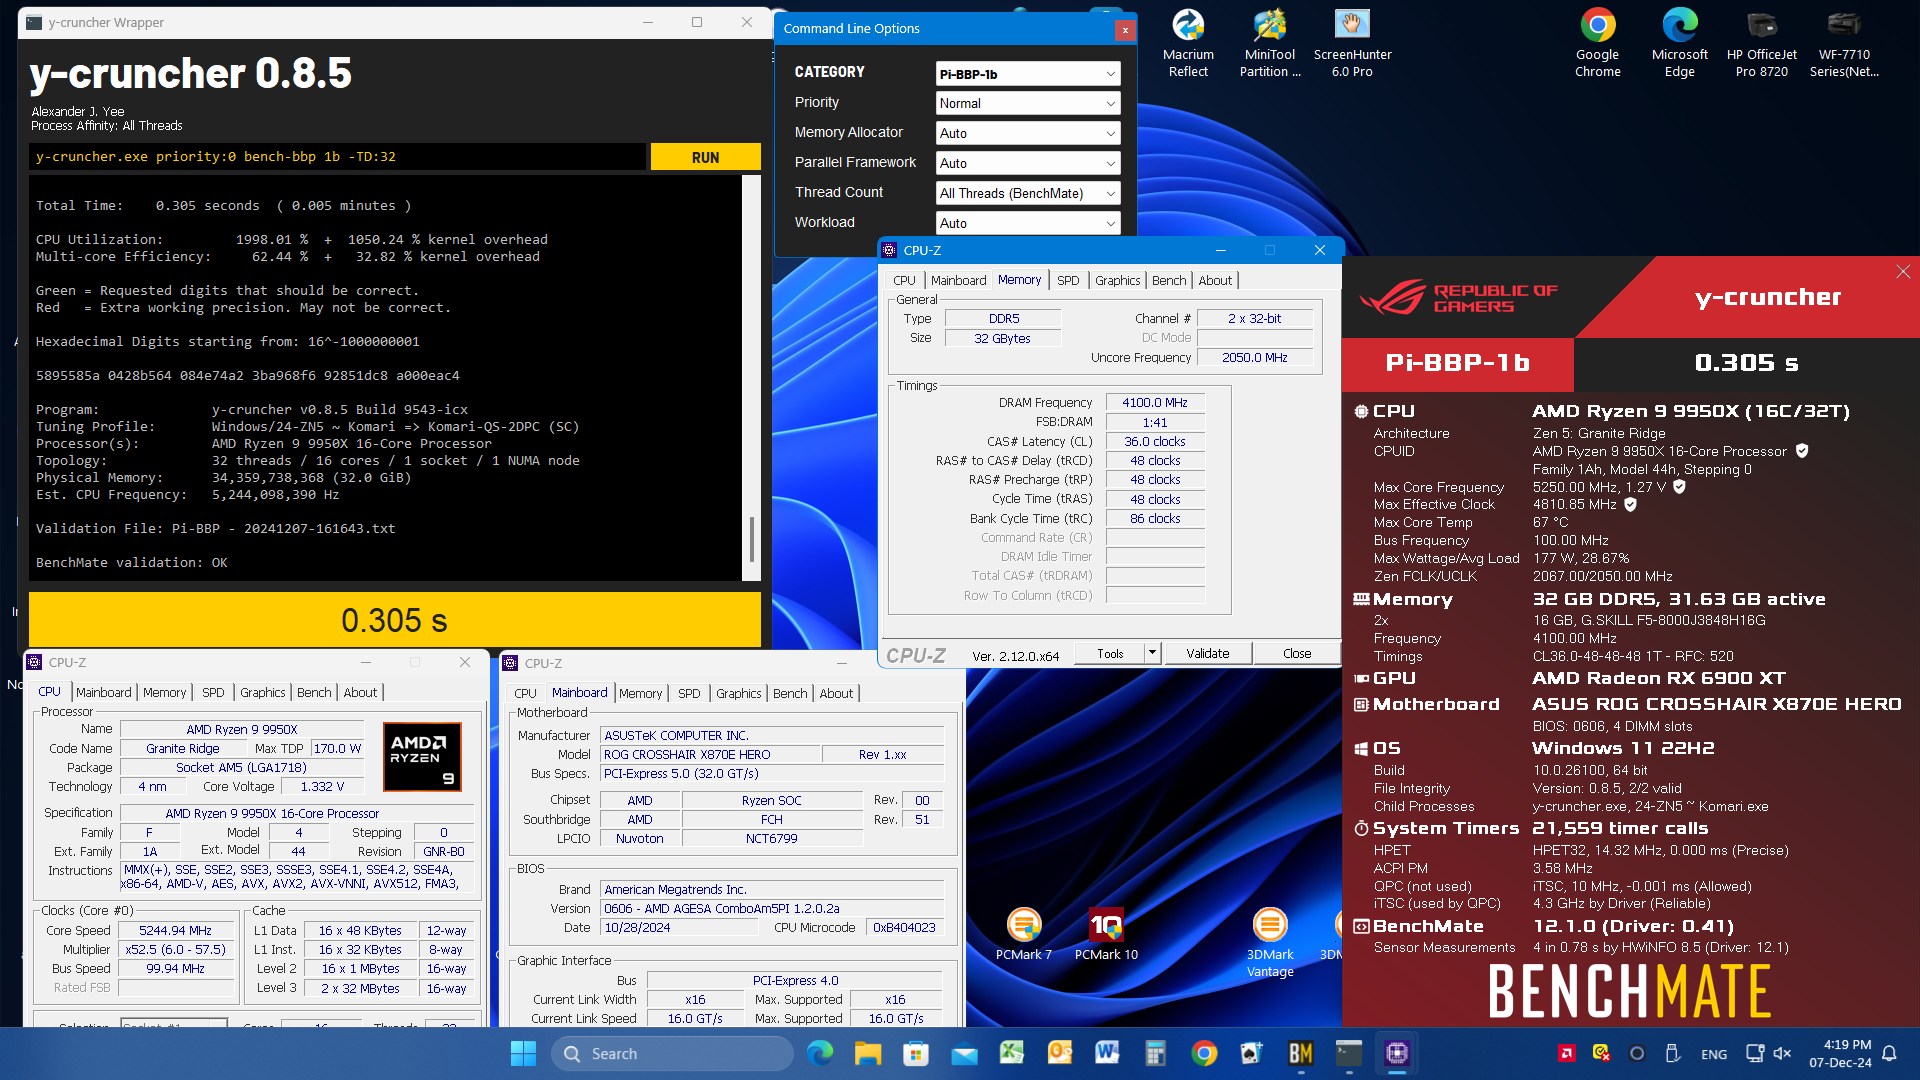Click the taskbar Search box
Image resolution: width=1920 pixels, height=1080 pixels.
[672, 1053]
